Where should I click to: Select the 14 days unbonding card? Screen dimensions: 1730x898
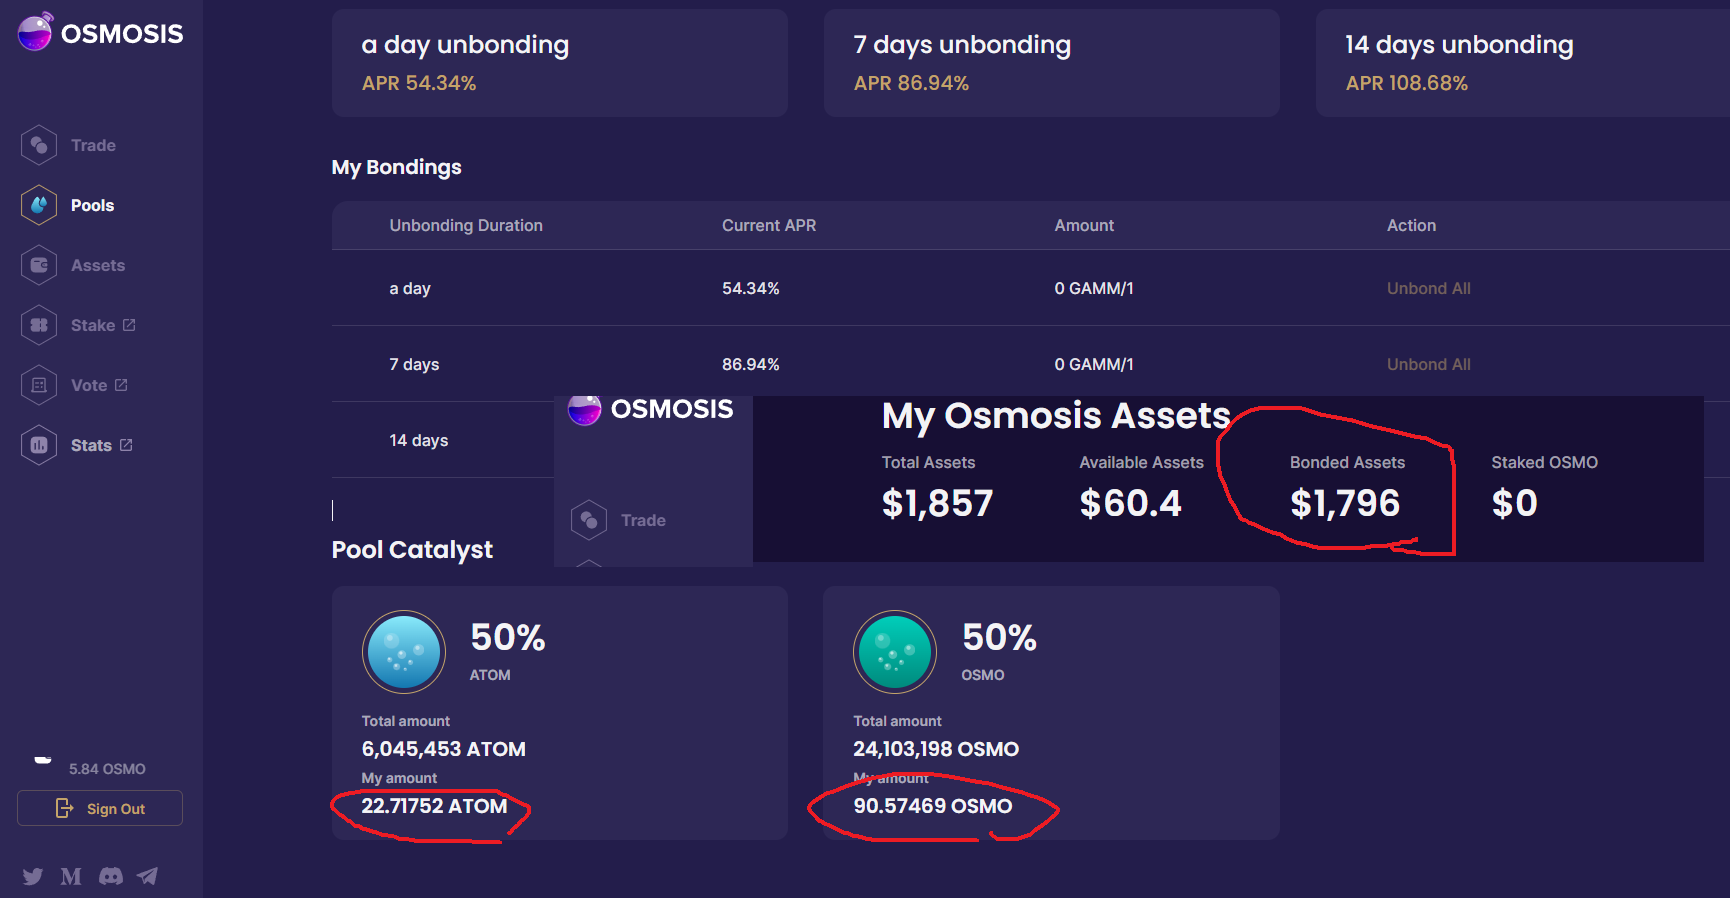pyautogui.click(x=1523, y=63)
